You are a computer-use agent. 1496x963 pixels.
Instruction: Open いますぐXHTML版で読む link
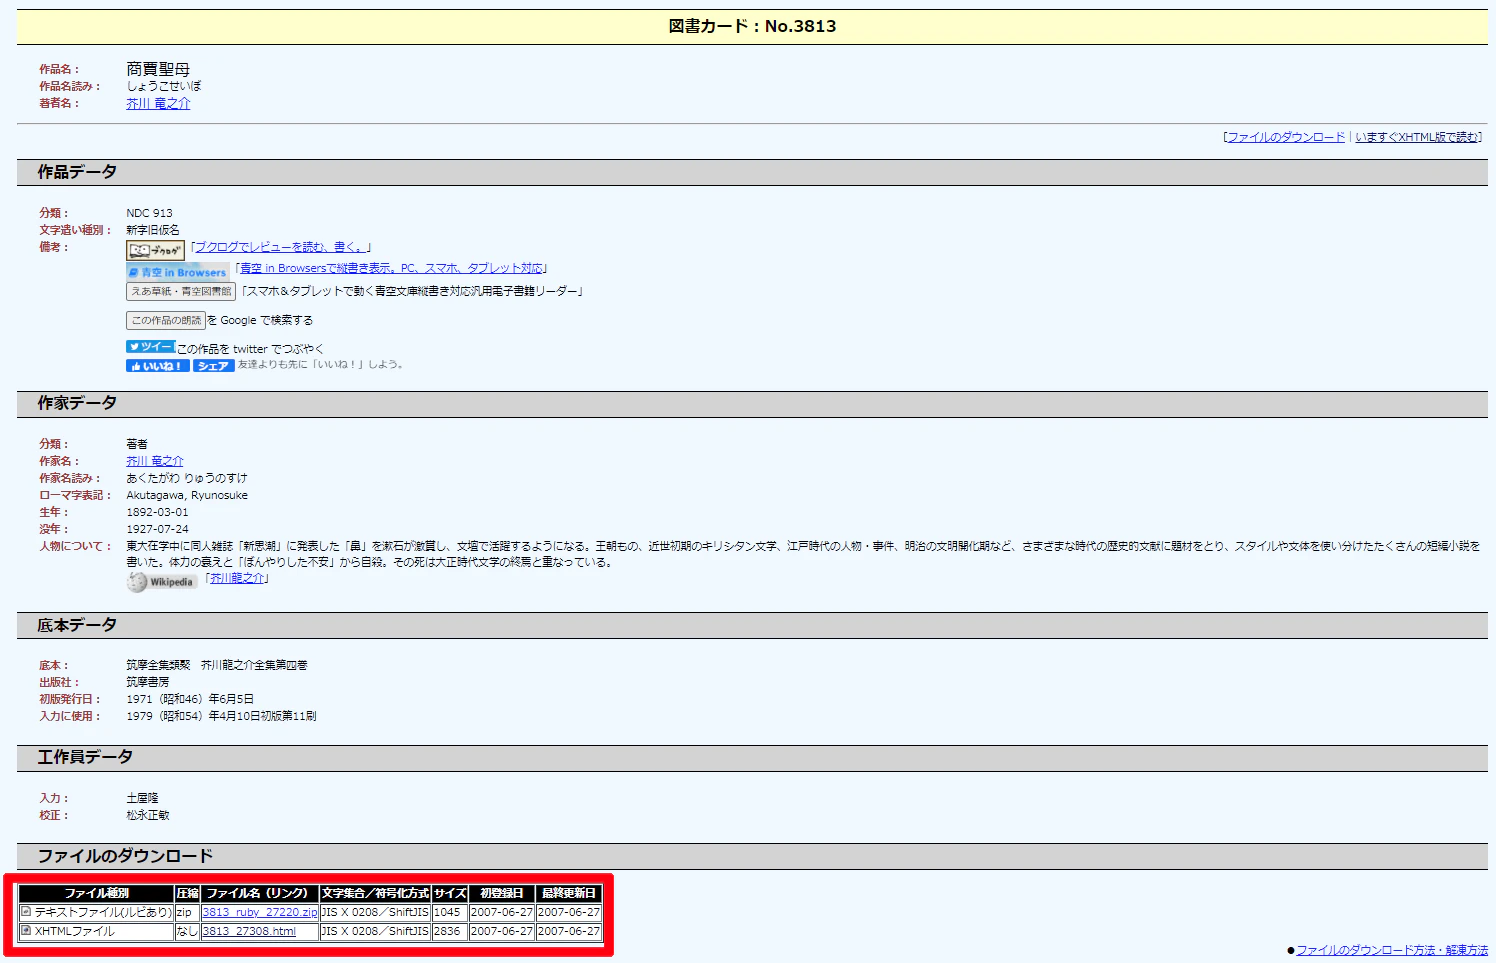point(1416,137)
